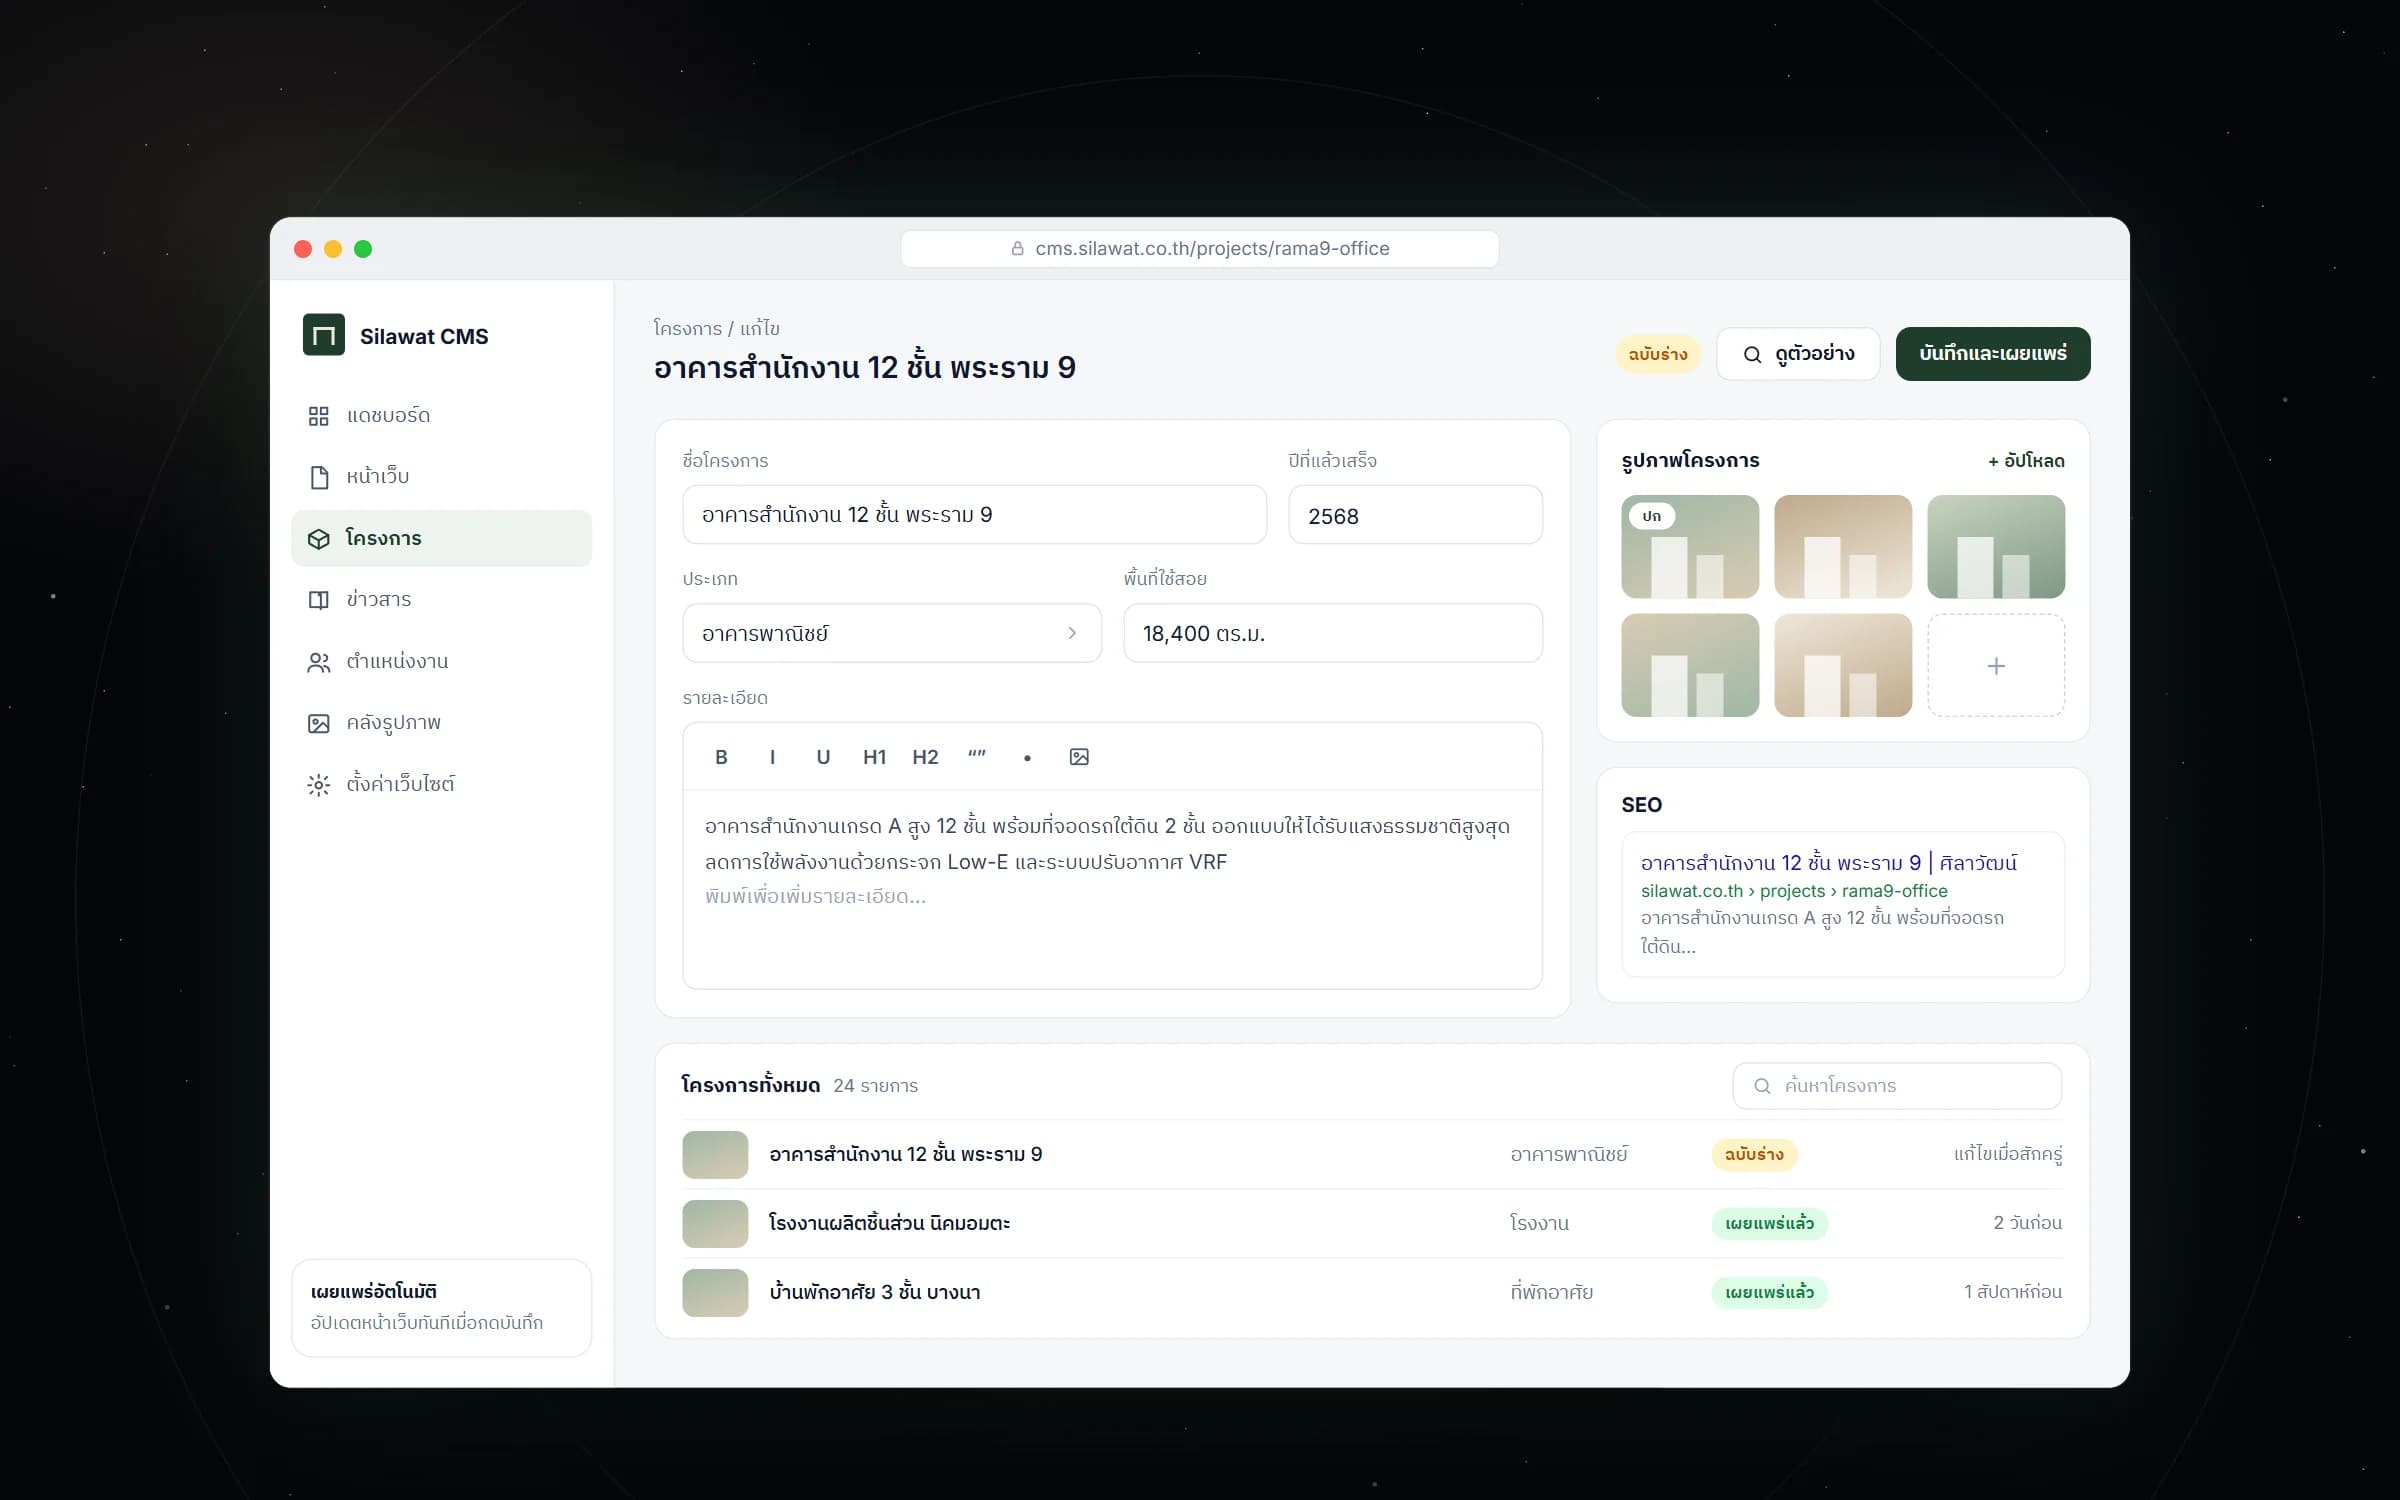Toggle bold formatting in editor
Viewport: 2400px width, 1500px height.
721,757
